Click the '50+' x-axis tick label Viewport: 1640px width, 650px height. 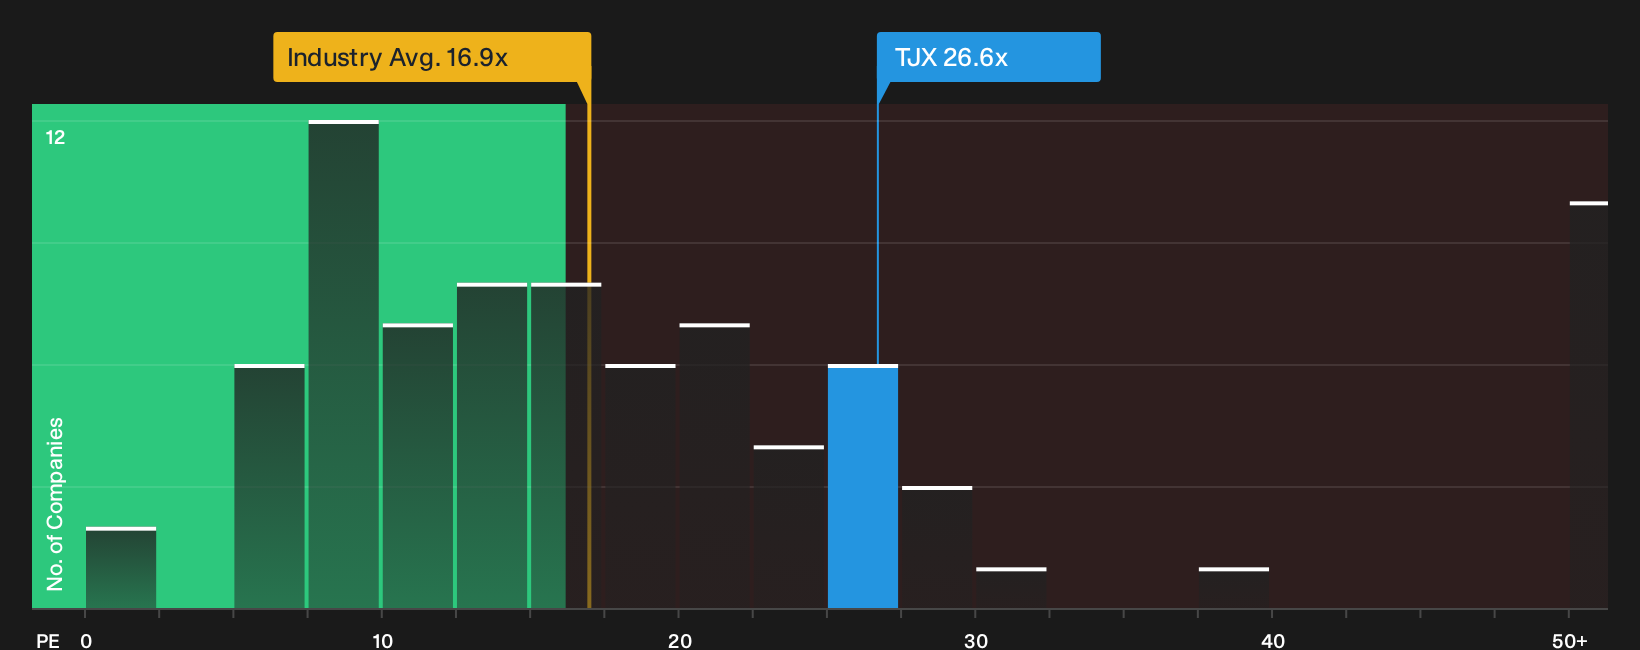1570,640
